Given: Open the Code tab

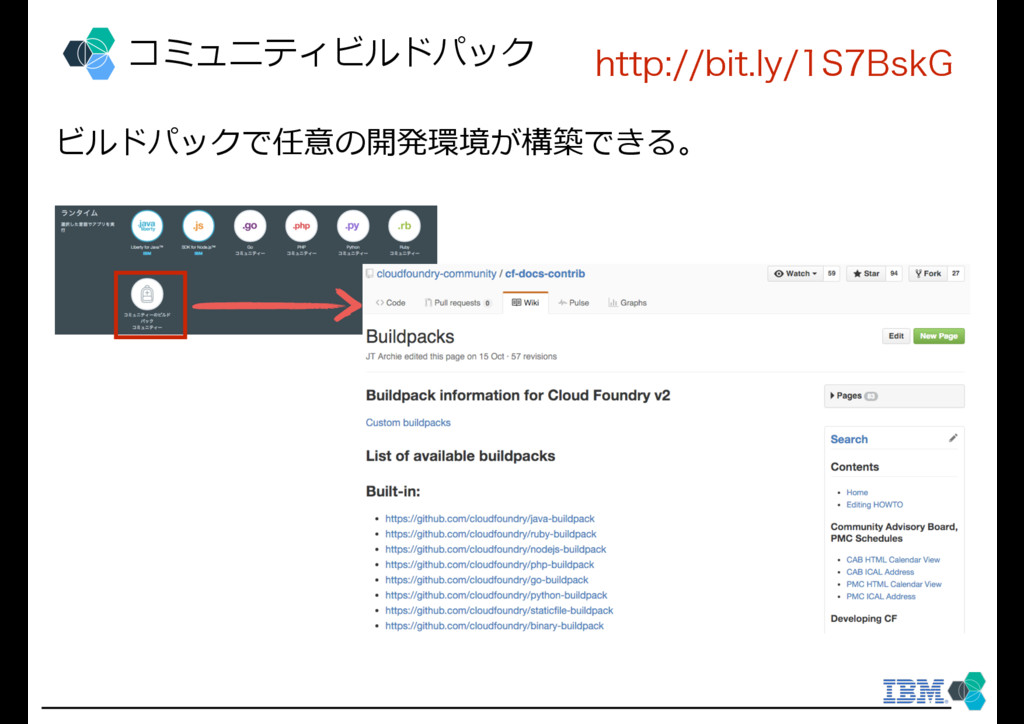Looking at the screenshot, I should coord(391,303).
